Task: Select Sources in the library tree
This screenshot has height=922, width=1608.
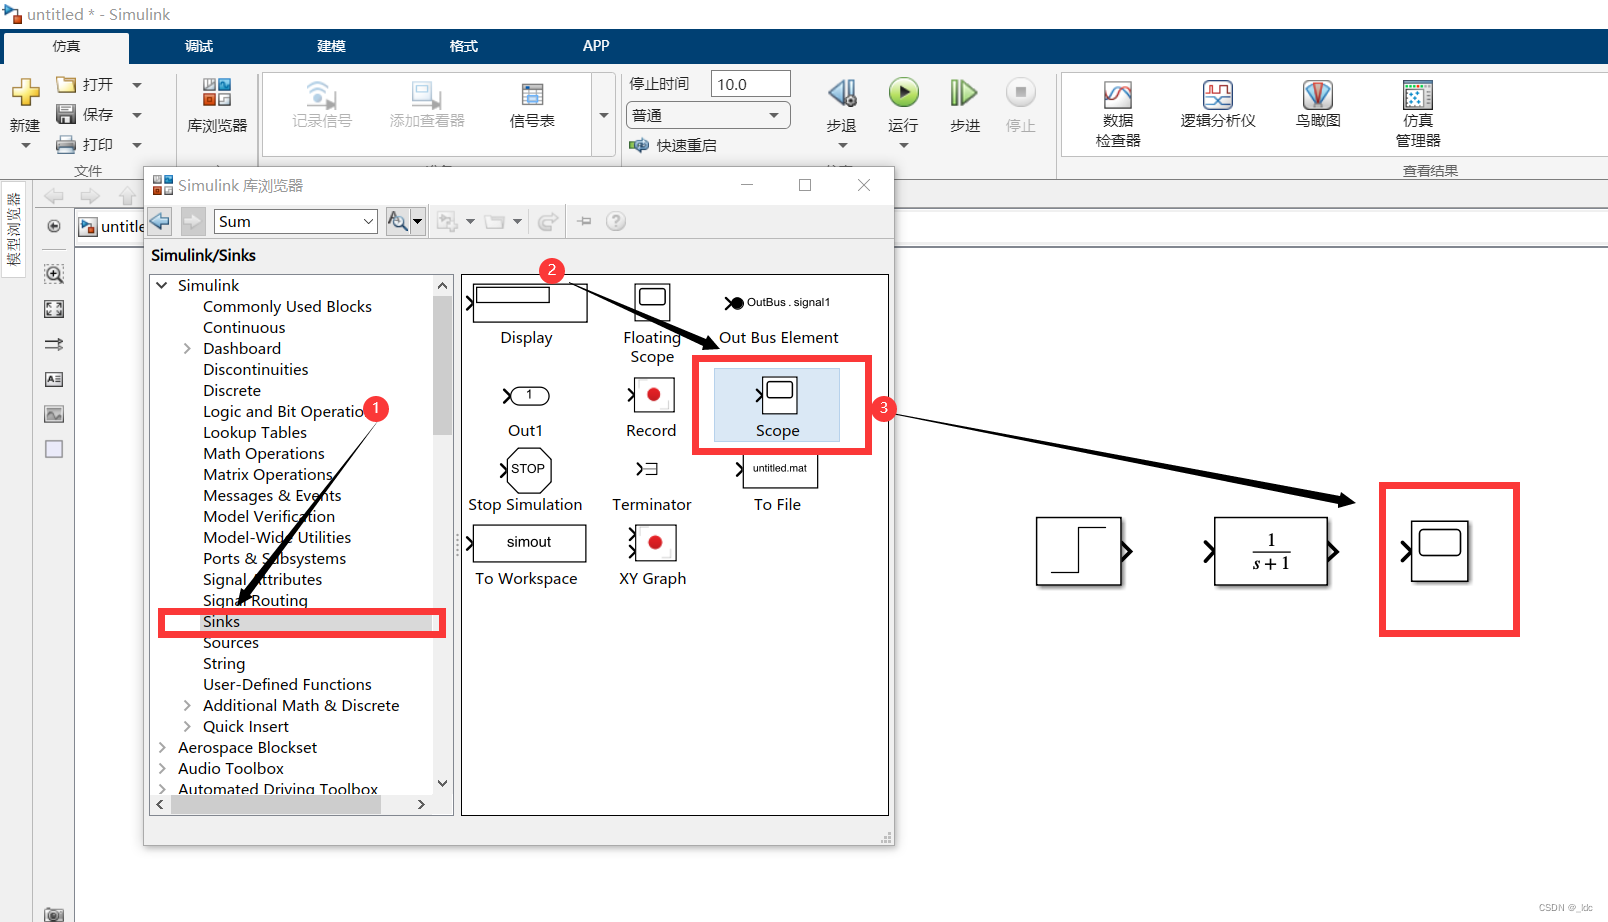Action: pos(231,643)
